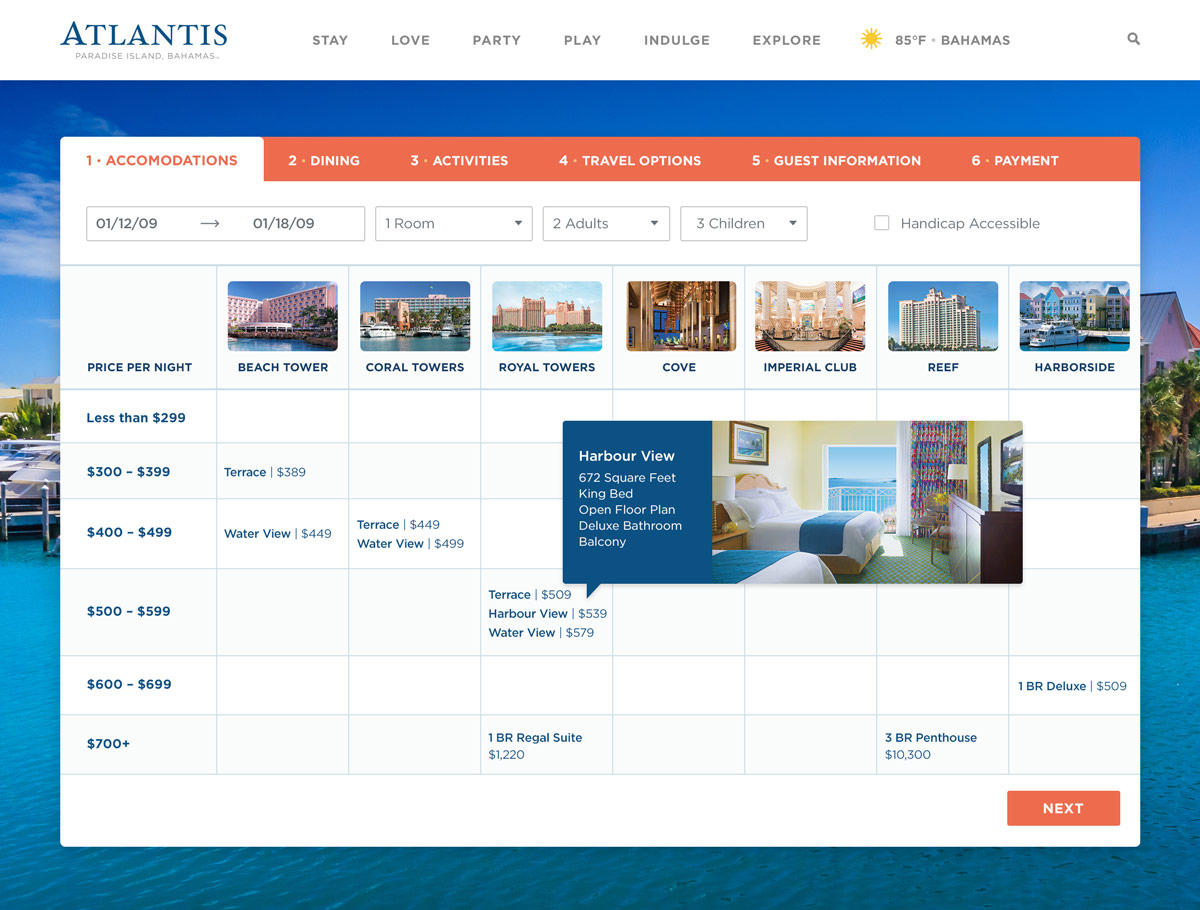Select the Cove property thumbnail
The width and height of the screenshot is (1200, 910).
pyautogui.click(x=678, y=314)
